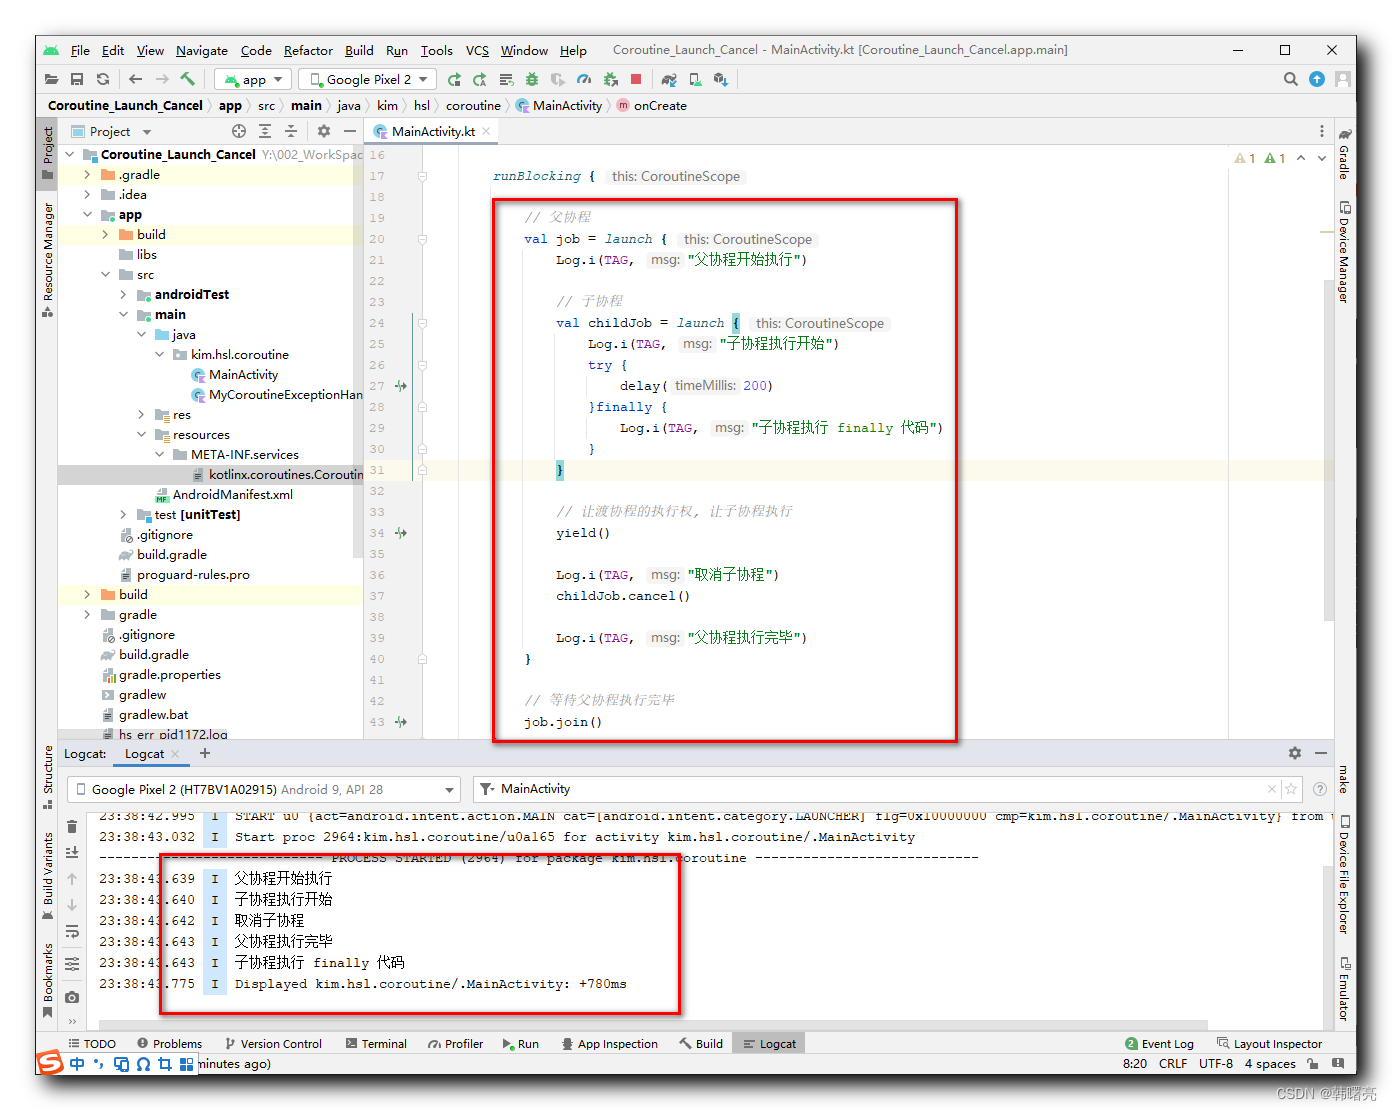Open SDK Manager toolbar icon
Viewport: 1392px width, 1110px height.
[x=721, y=79]
